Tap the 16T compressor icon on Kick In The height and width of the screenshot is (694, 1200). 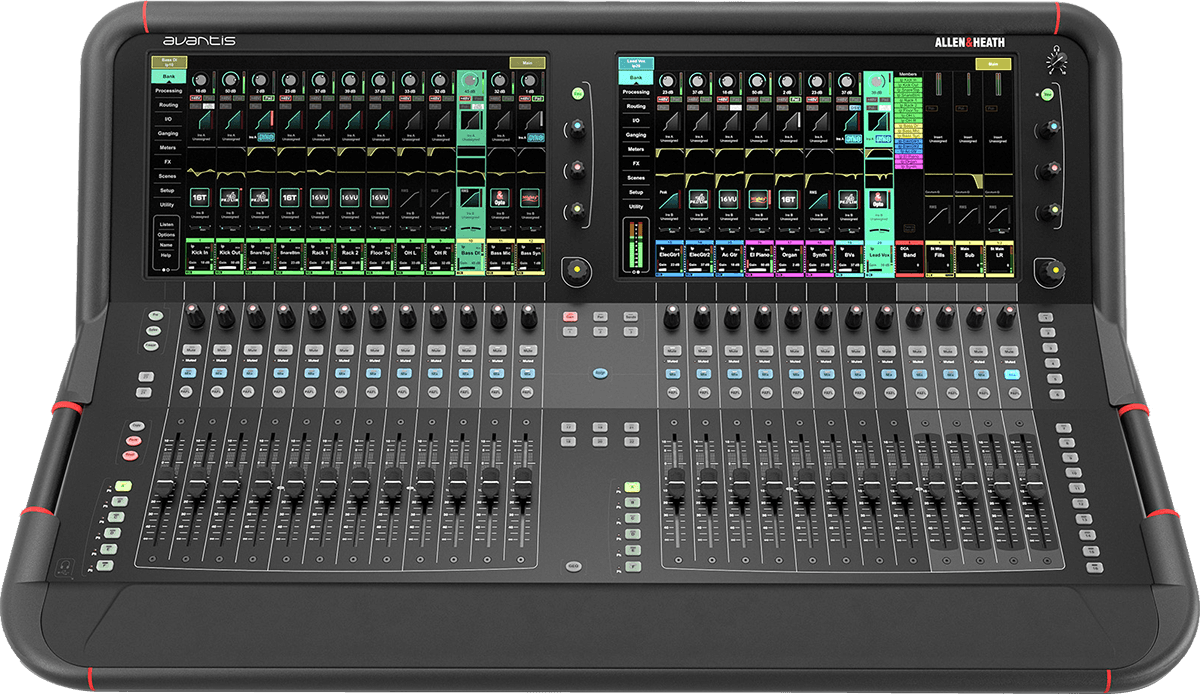click(199, 198)
